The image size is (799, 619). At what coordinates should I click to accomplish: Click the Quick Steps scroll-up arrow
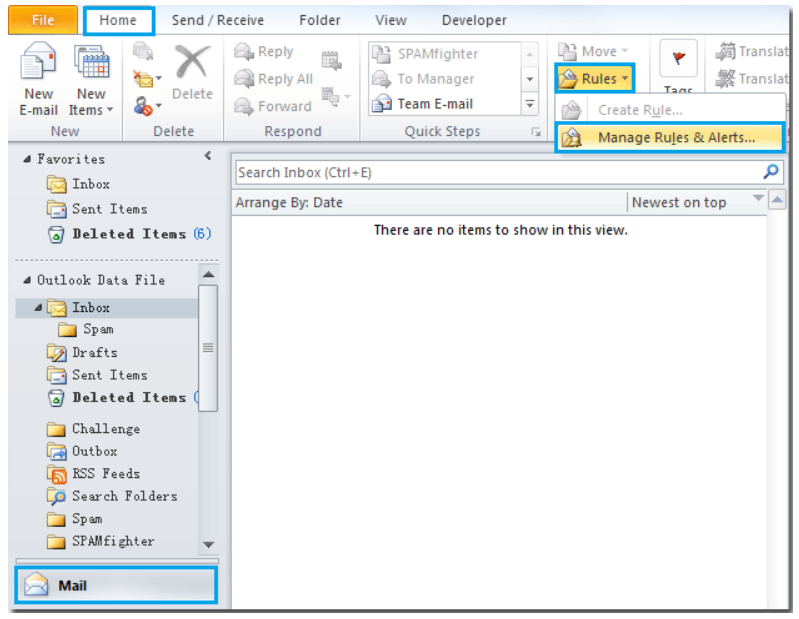pos(530,53)
